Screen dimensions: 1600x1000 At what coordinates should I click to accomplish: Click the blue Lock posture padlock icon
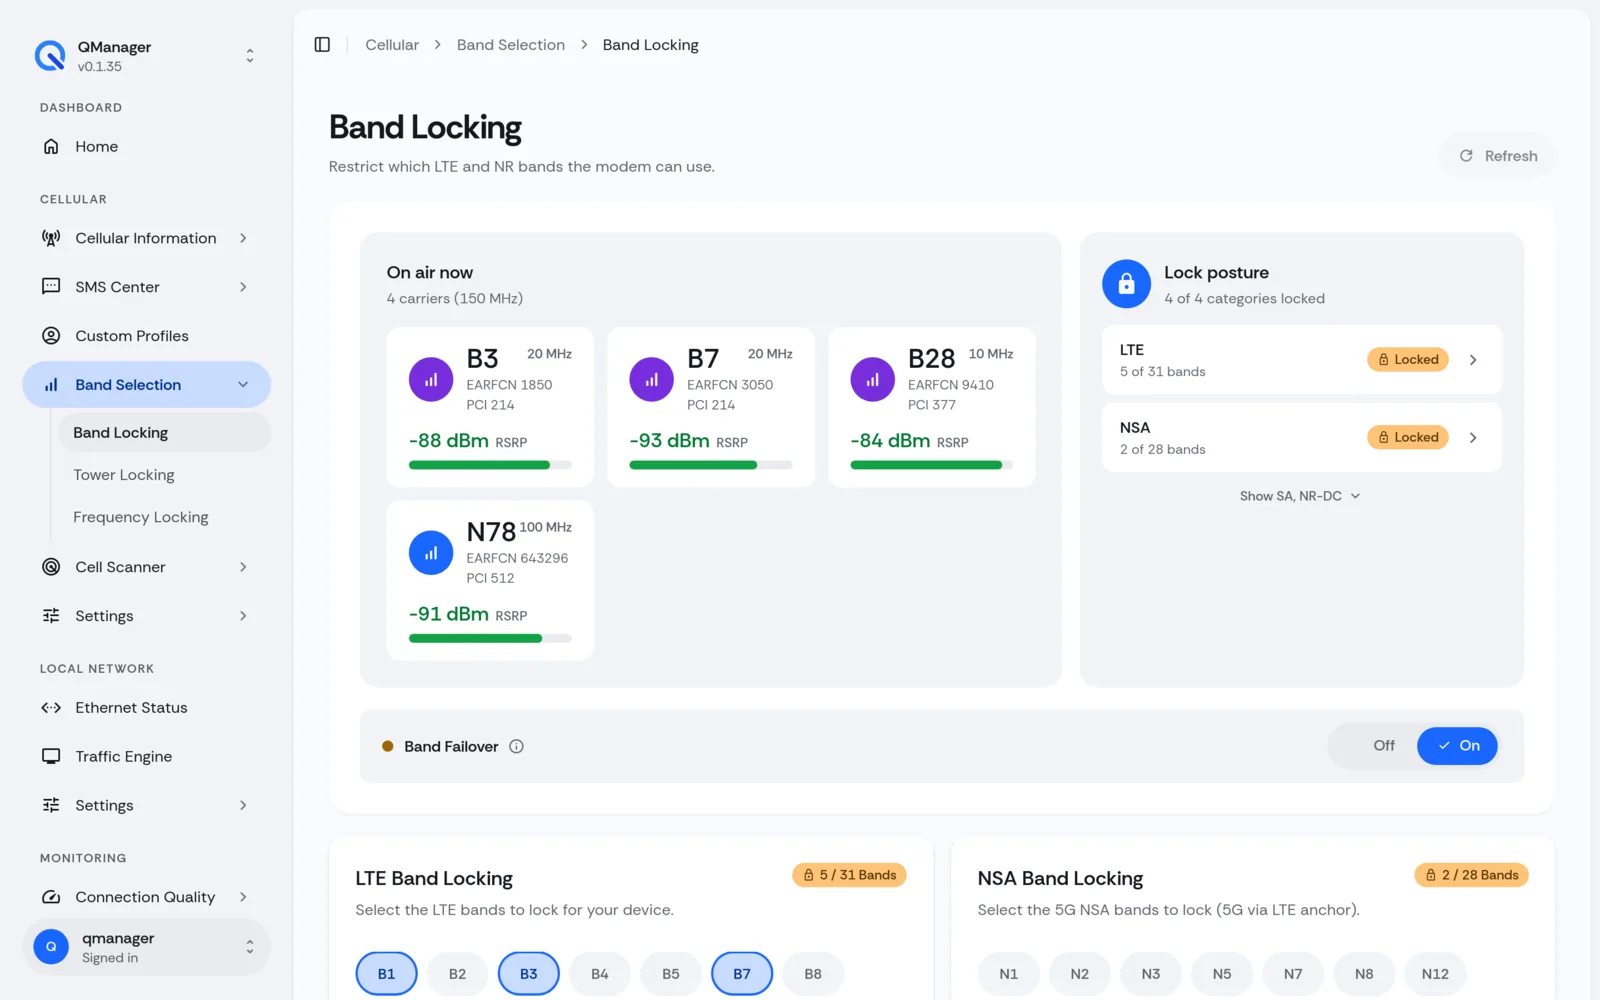pos(1126,284)
